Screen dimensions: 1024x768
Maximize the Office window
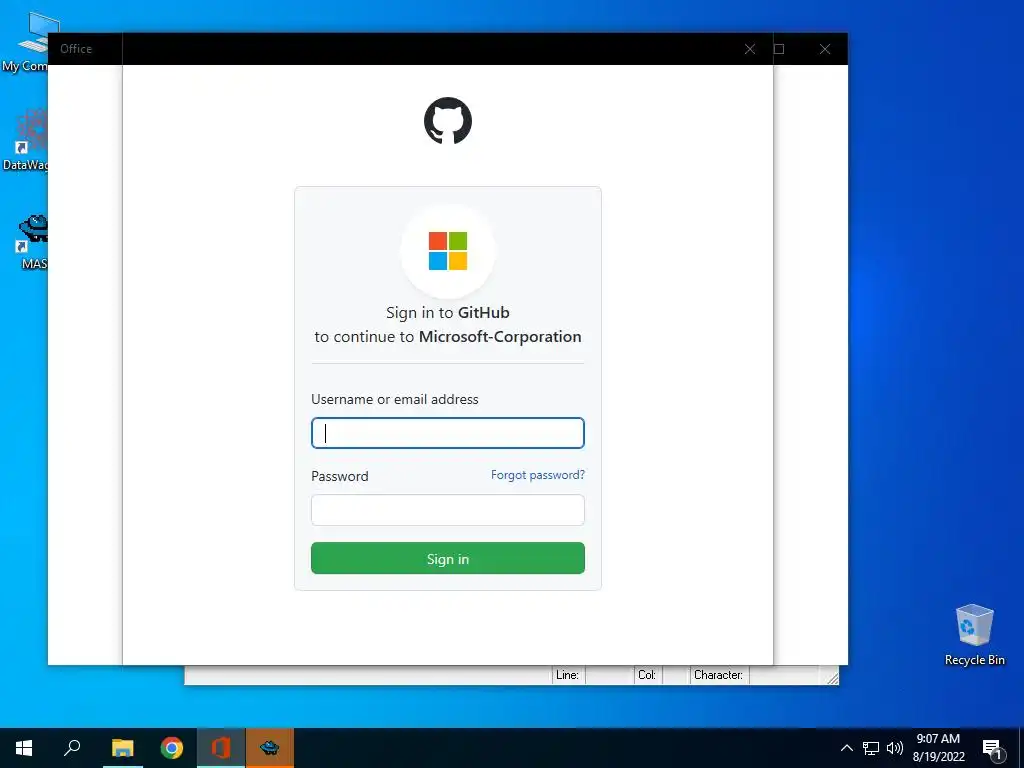779,49
